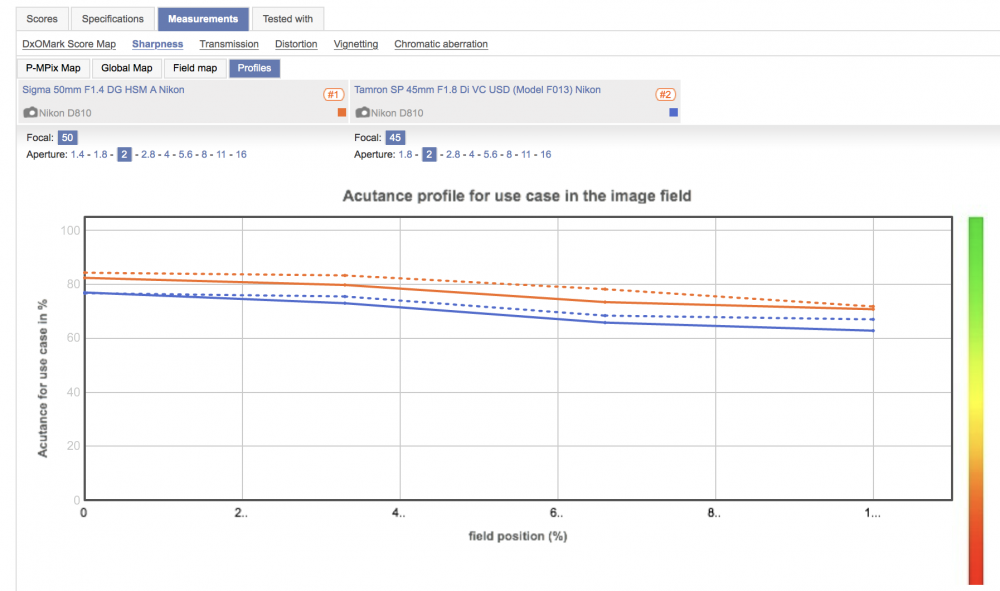Select focal length 50 for Sigma
This screenshot has height=591, width=1000.
coord(68,138)
